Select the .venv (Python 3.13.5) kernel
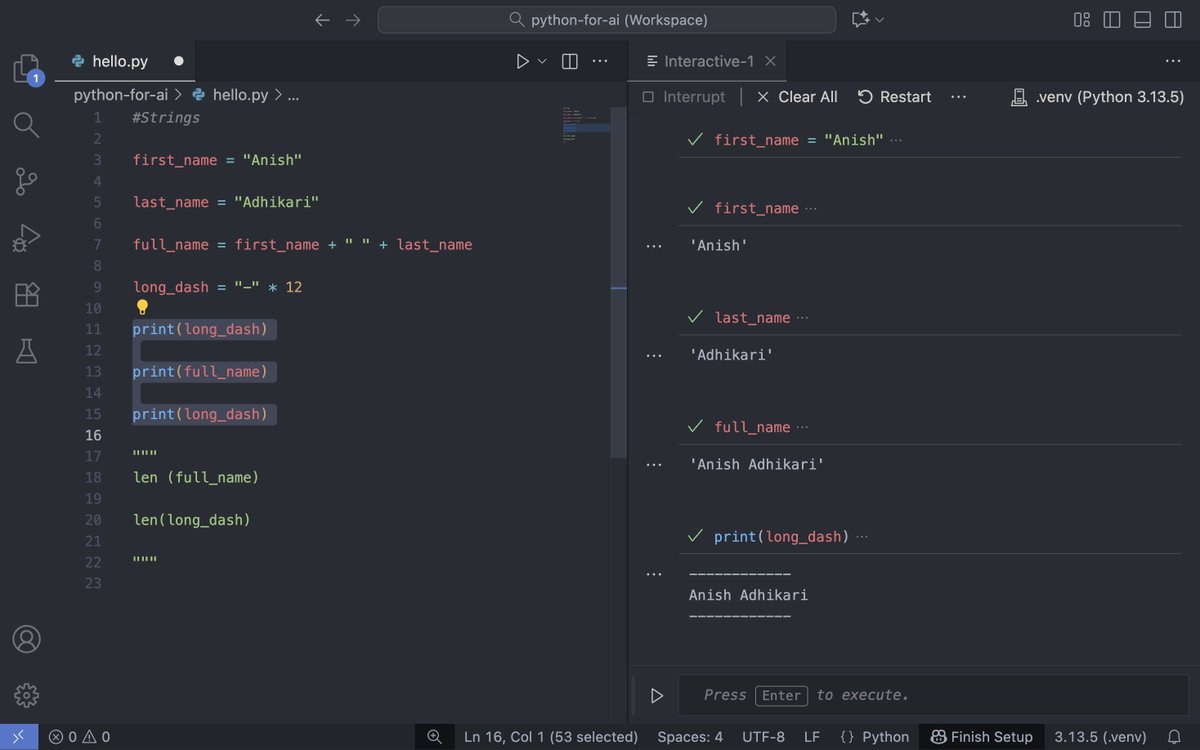The width and height of the screenshot is (1200, 750). (x=1097, y=97)
